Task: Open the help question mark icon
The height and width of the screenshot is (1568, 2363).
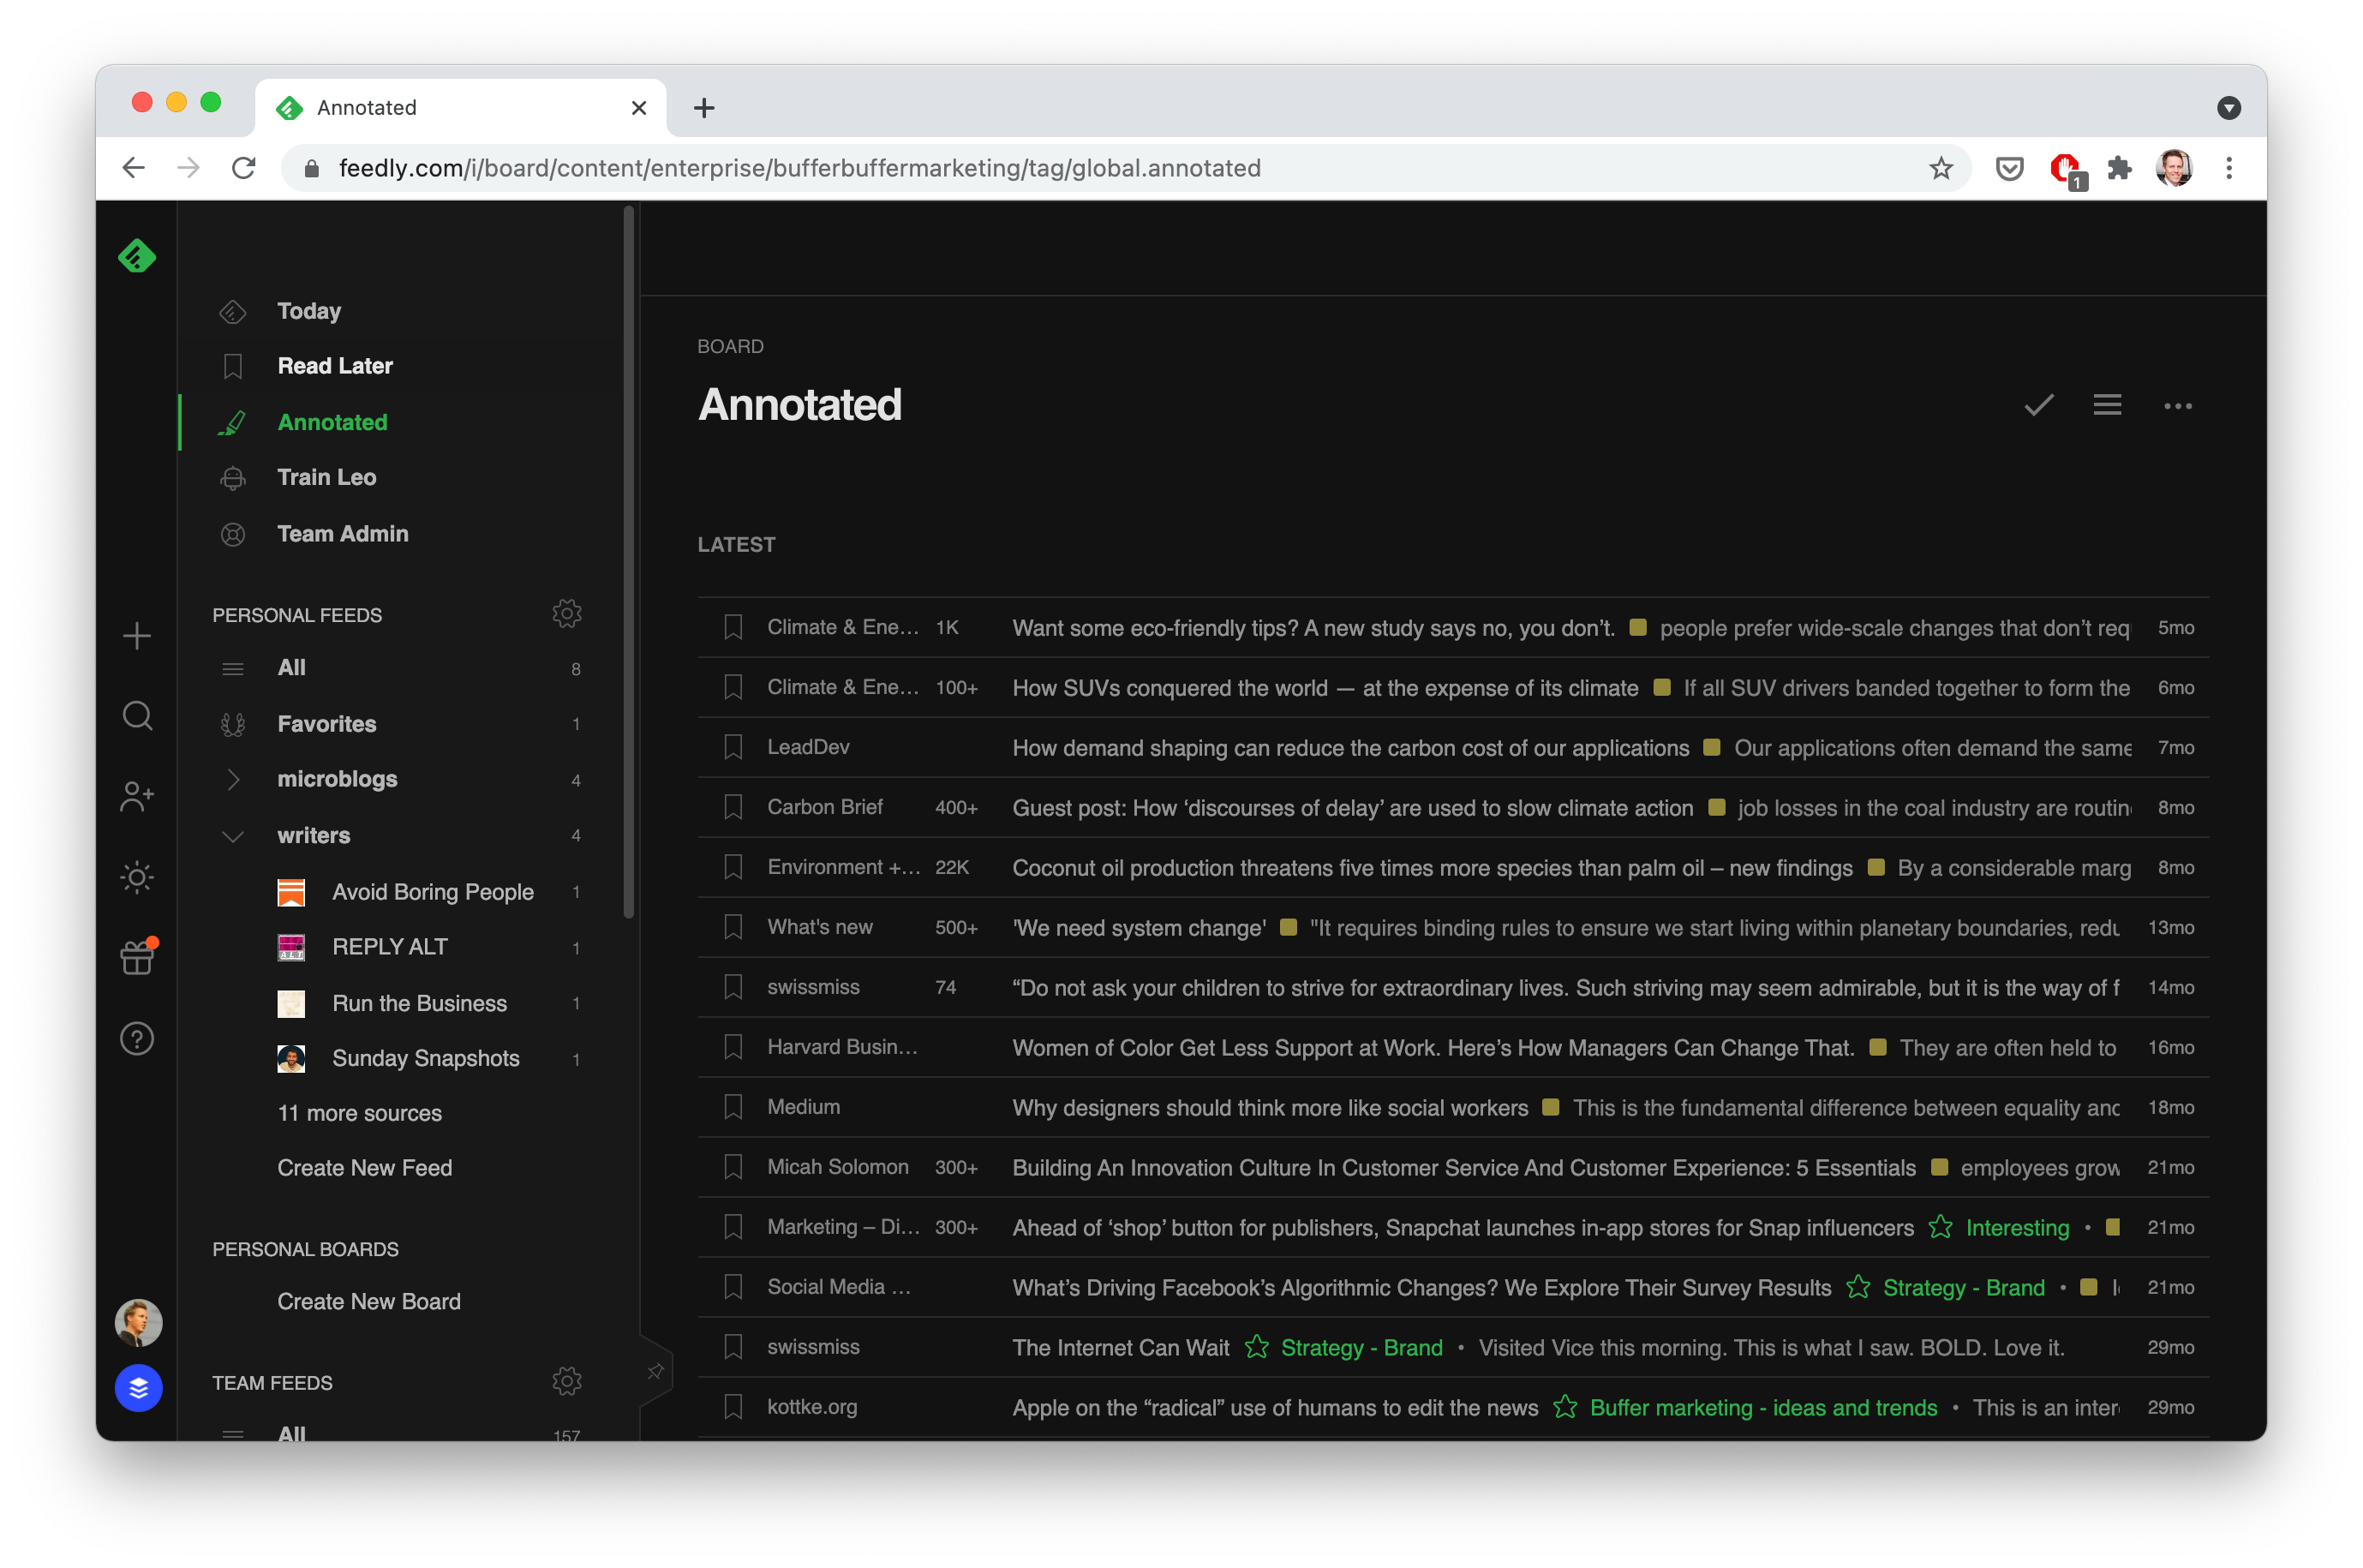Action: 137,1038
